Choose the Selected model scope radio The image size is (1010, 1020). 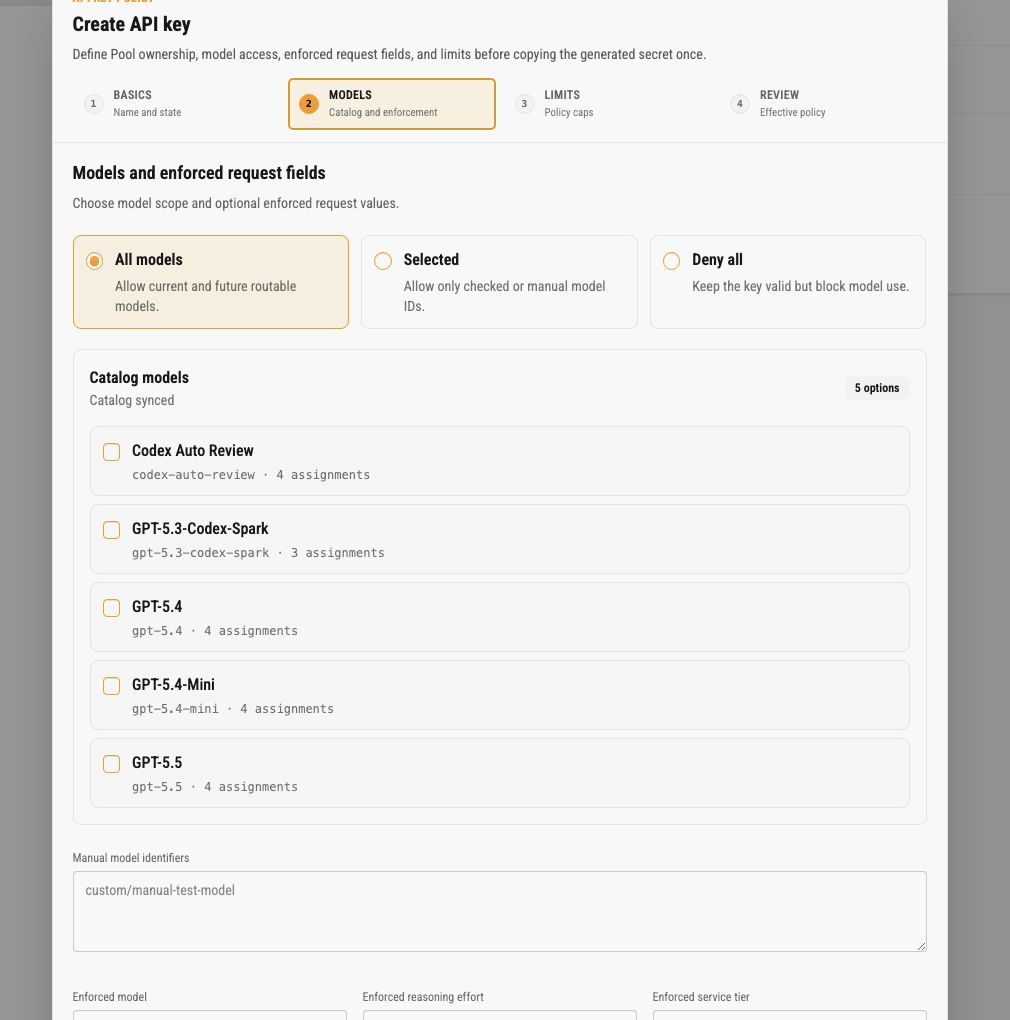point(383,261)
